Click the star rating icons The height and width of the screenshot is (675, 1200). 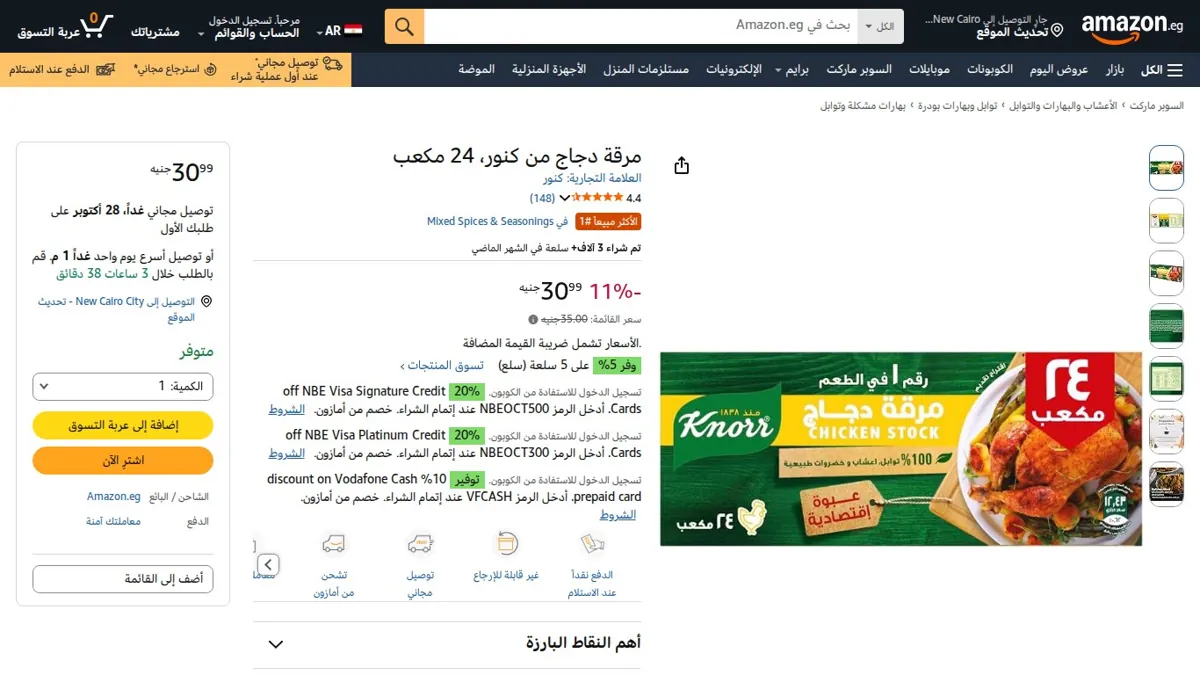pos(598,198)
